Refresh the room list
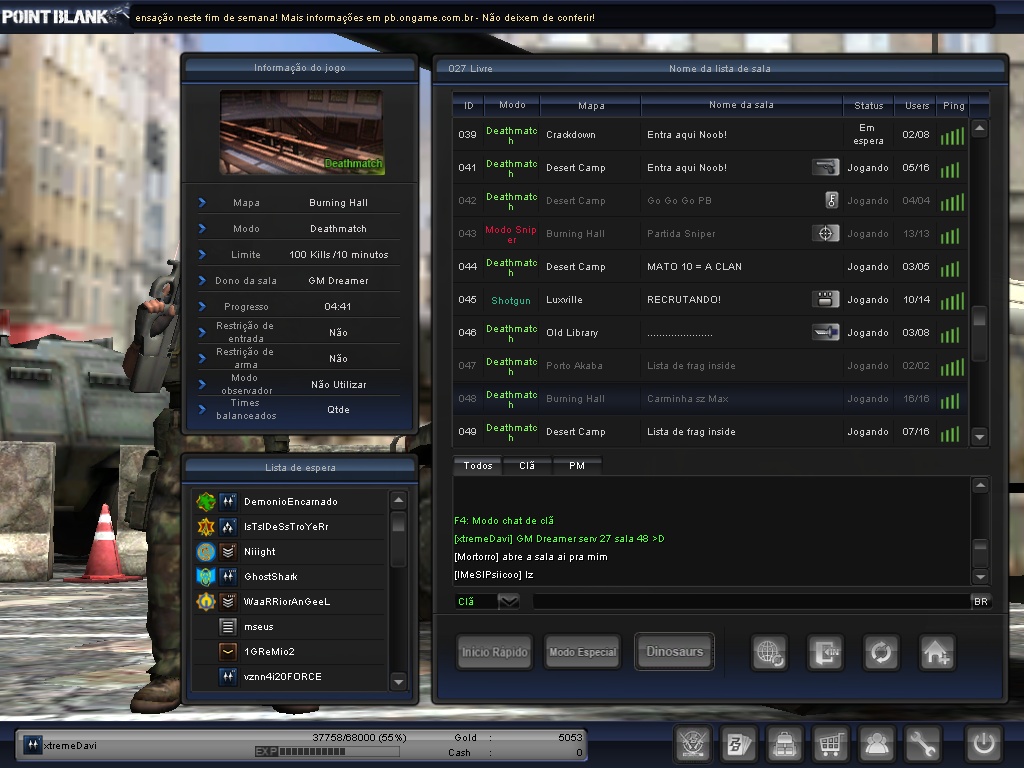Viewport: 1024px width, 768px height. click(x=881, y=652)
